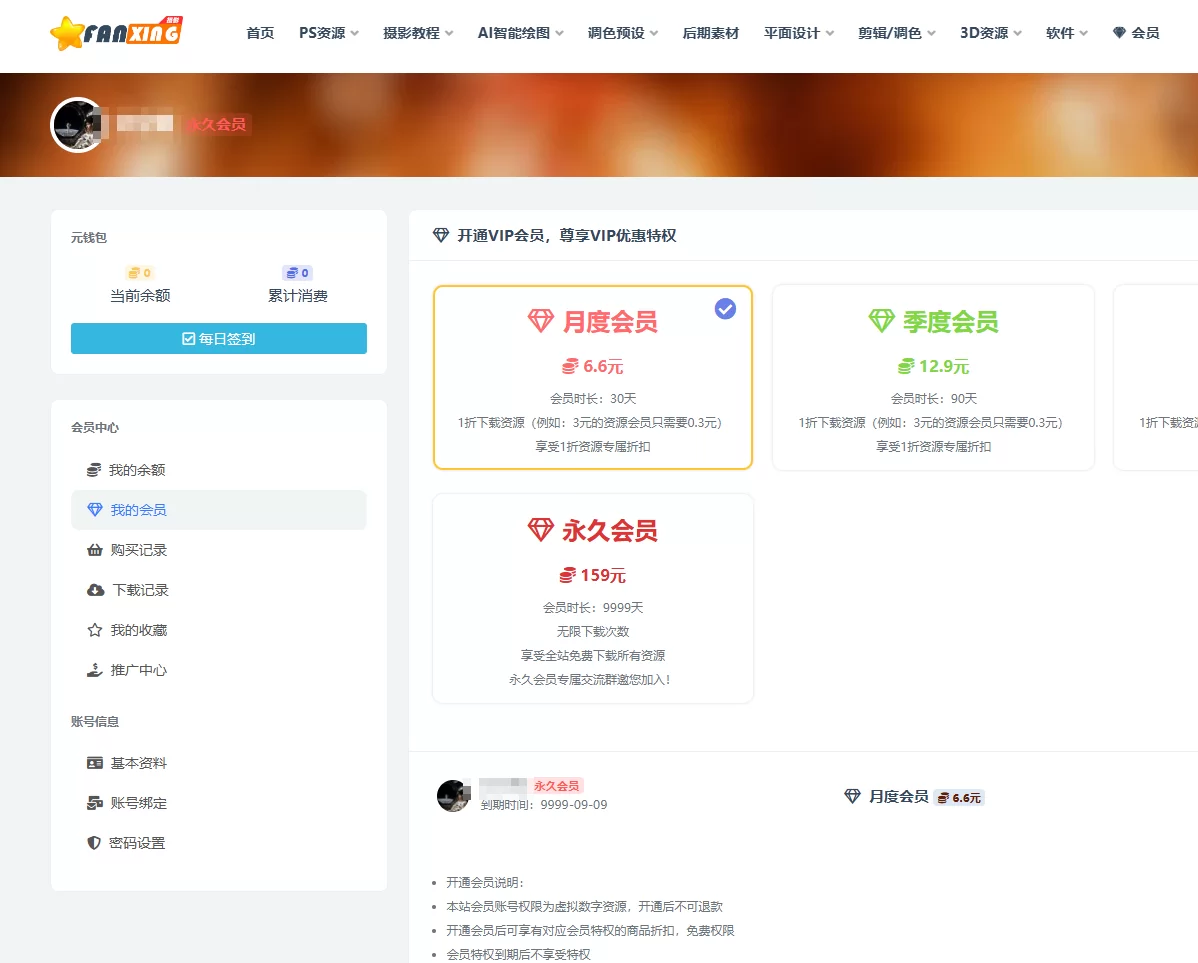Expand the 3D资源 dropdown chevron

[x=1018, y=34]
